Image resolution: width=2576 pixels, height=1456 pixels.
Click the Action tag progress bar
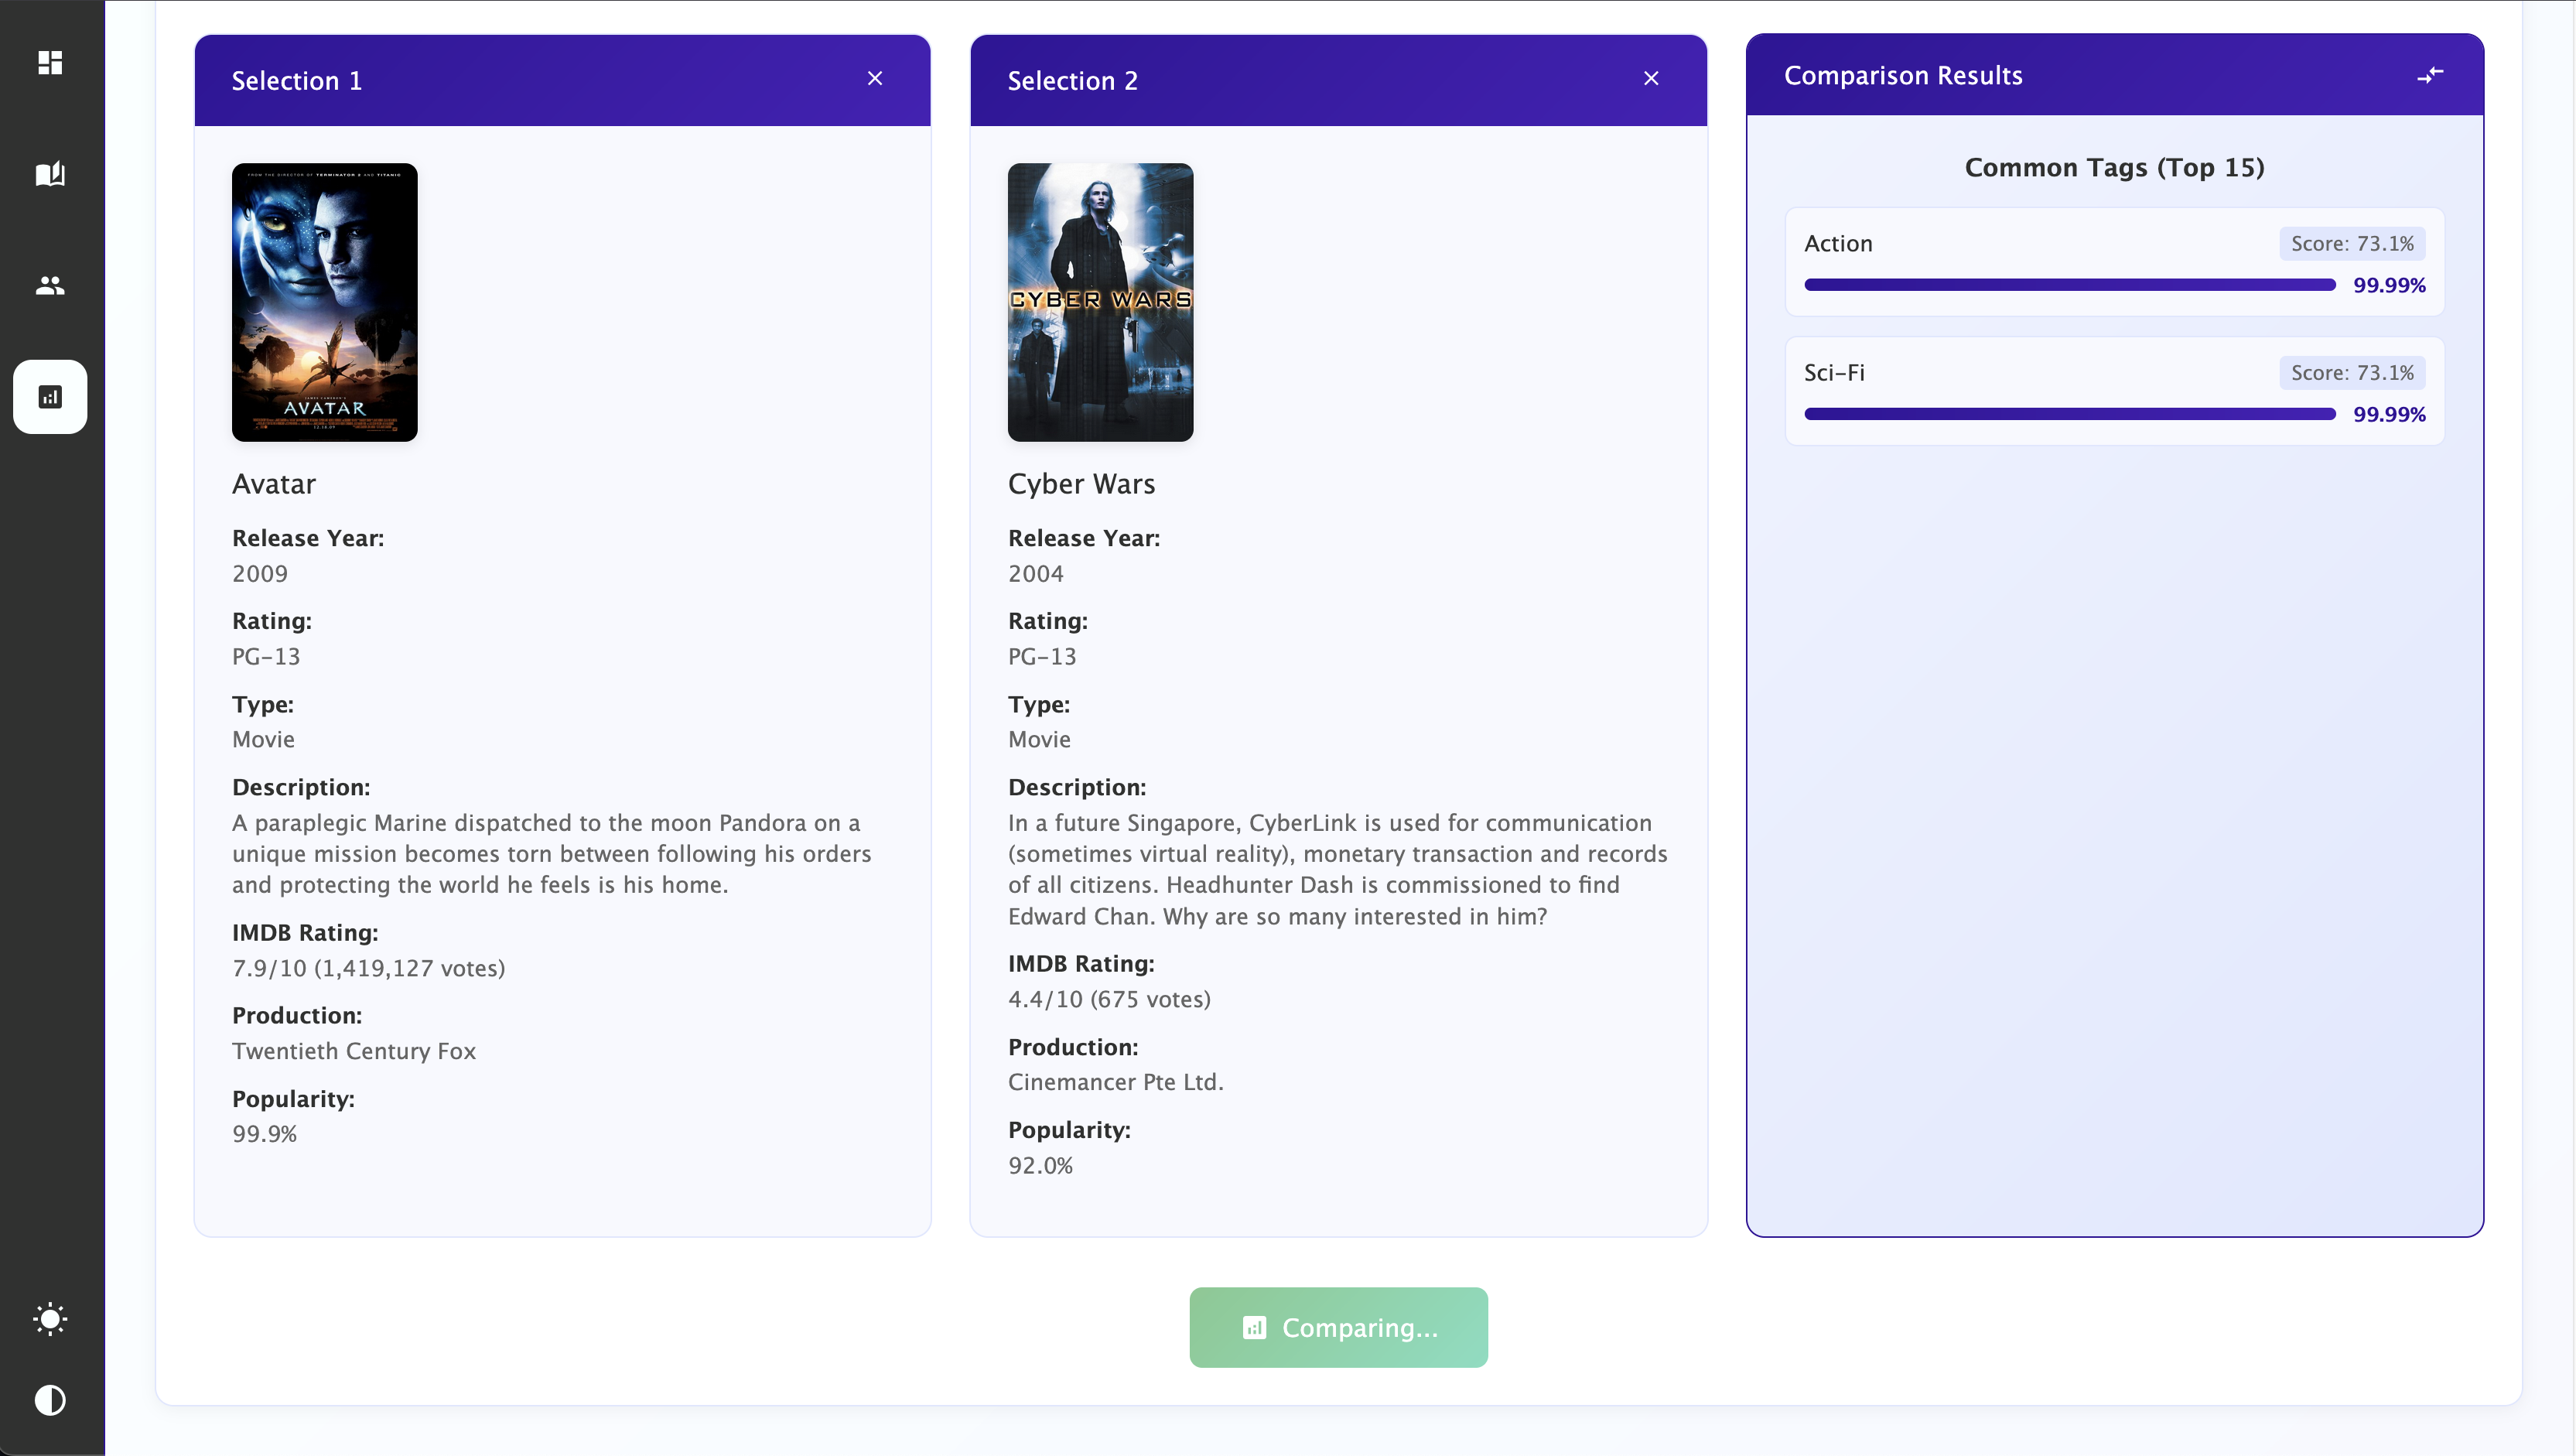pos(2069,285)
